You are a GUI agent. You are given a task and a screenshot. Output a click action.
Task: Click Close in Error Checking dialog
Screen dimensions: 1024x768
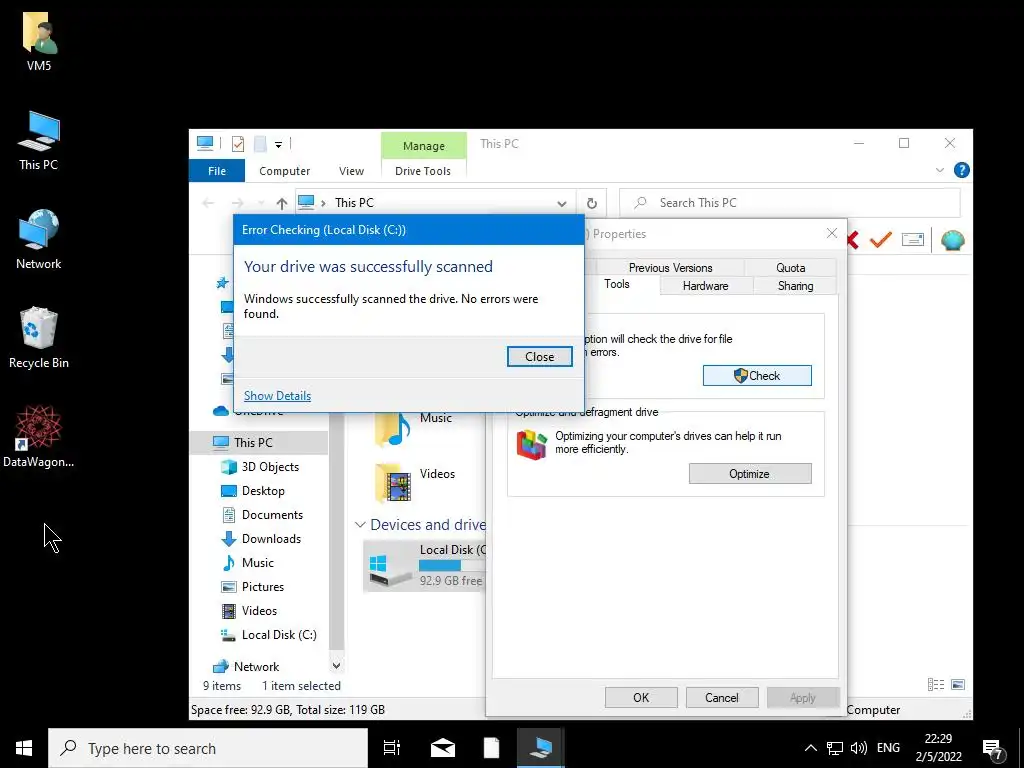tap(539, 357)
